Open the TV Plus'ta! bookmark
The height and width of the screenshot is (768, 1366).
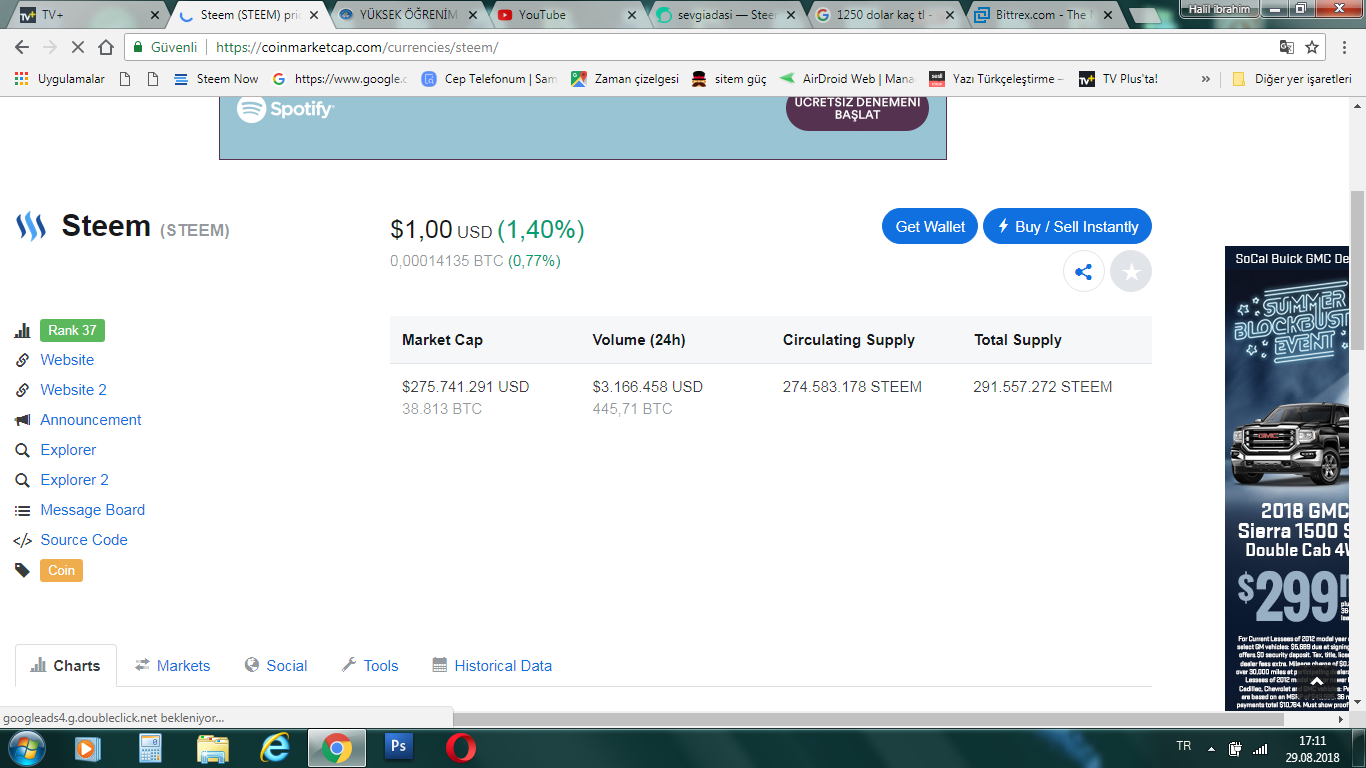point(1118,79)
